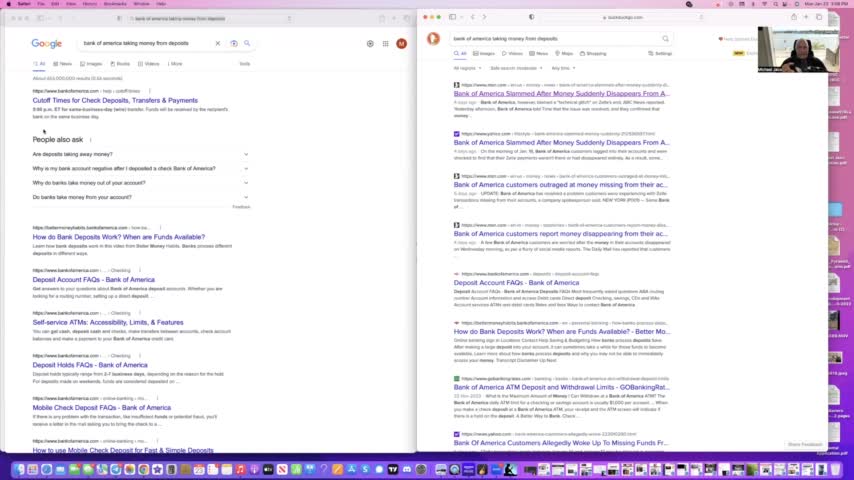
Task: Open the History menu
Action: pos(89,4)
